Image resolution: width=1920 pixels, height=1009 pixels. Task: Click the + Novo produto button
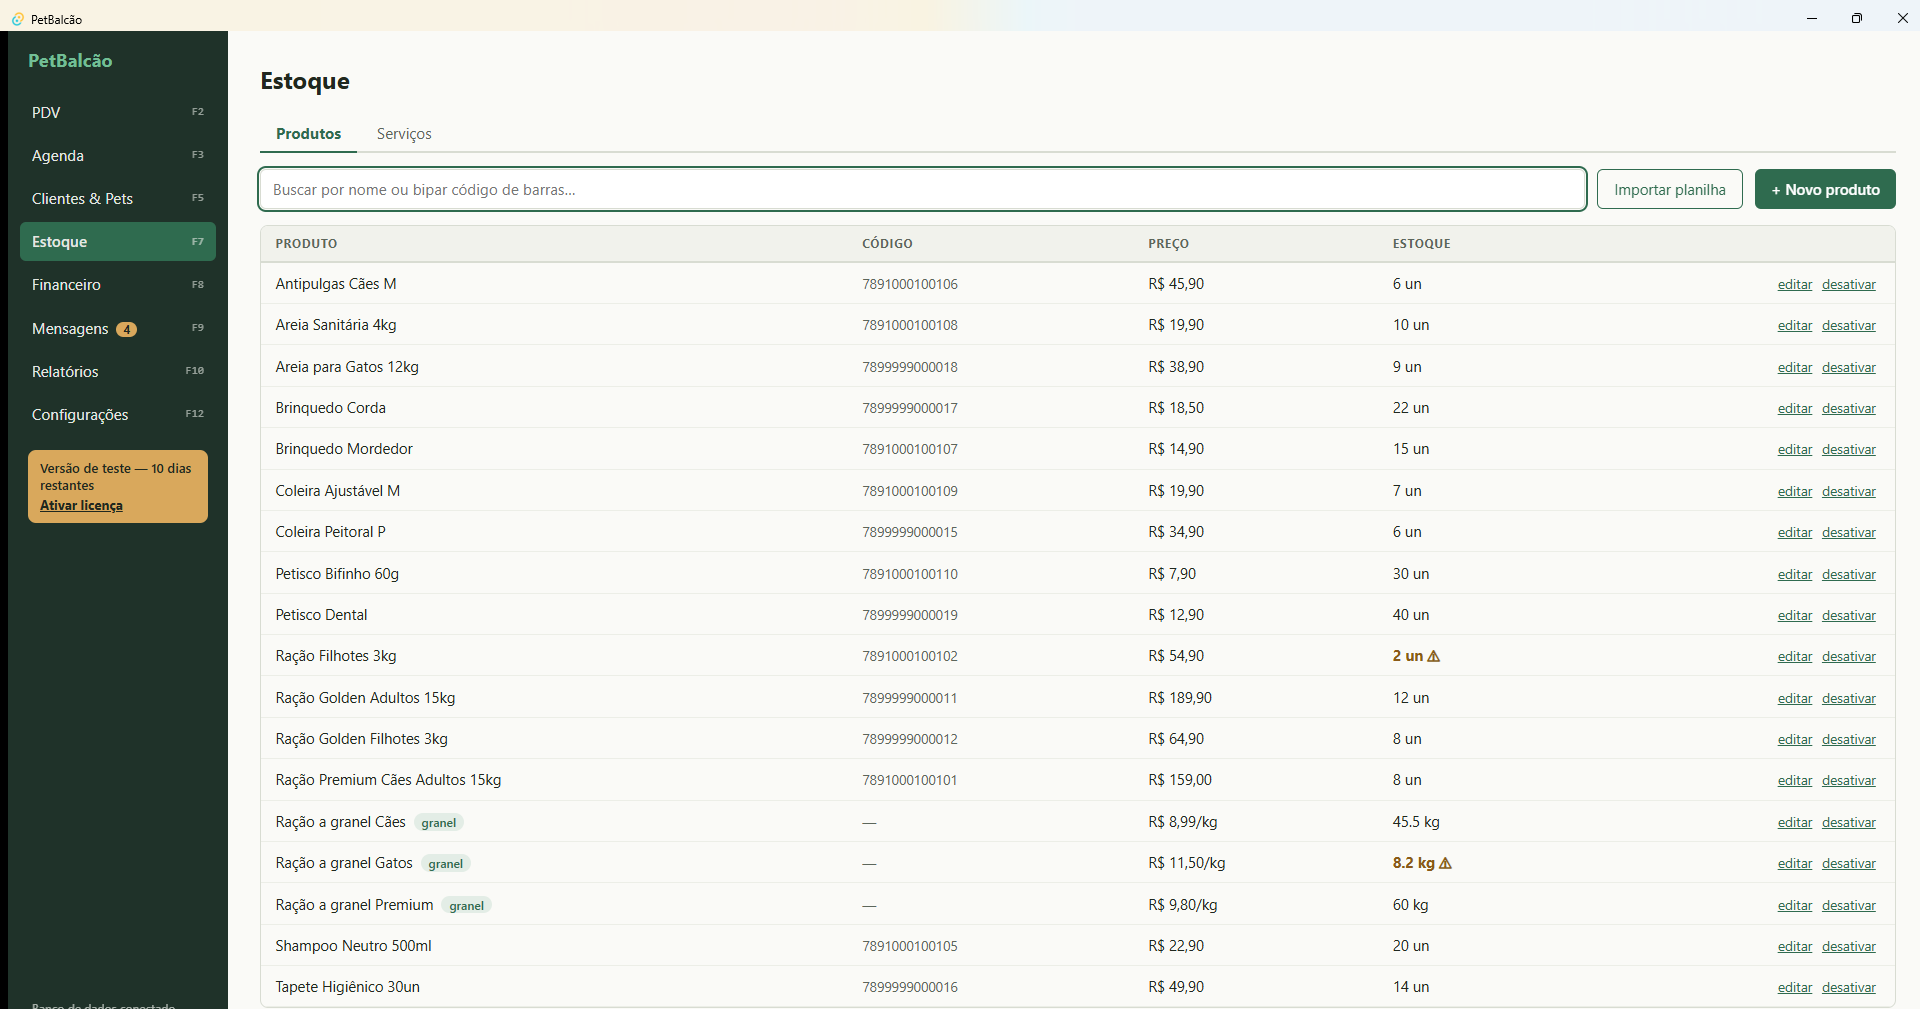(x=1825, y=189)
